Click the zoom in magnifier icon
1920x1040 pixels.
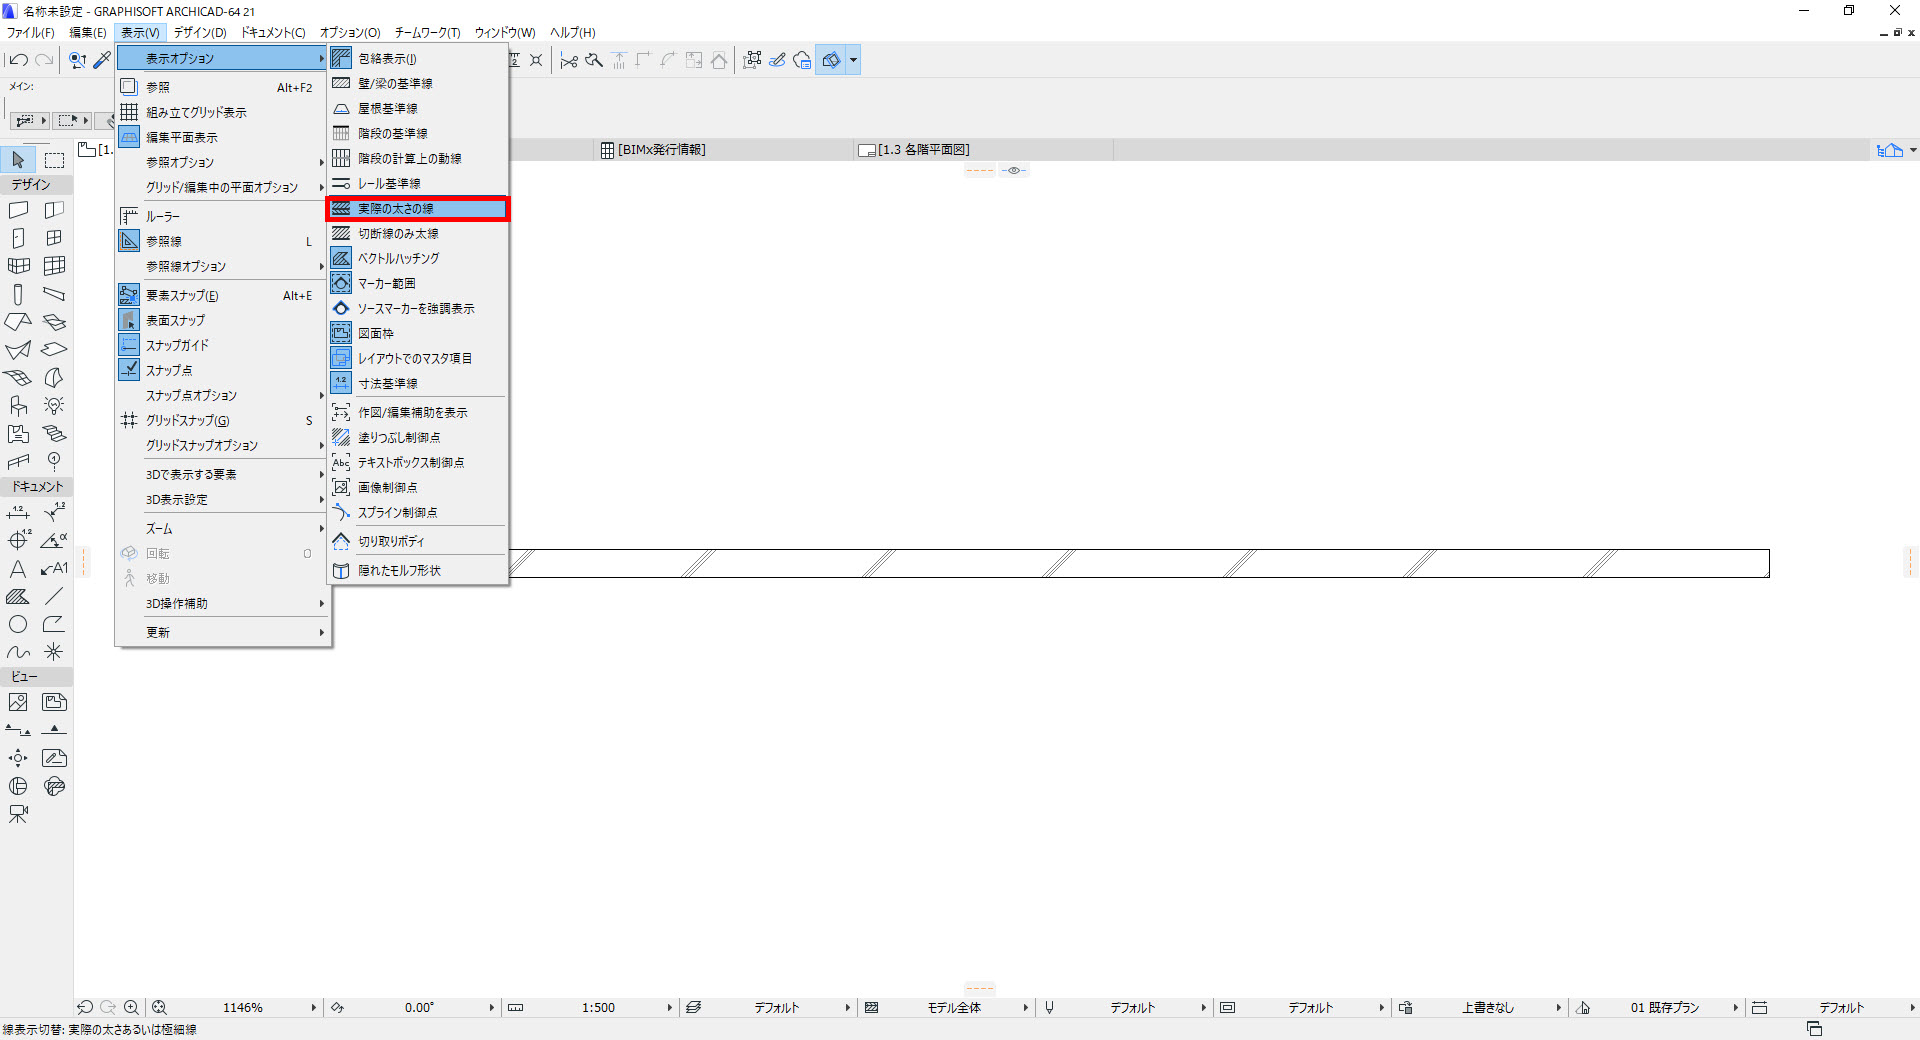click(131, 1008)
